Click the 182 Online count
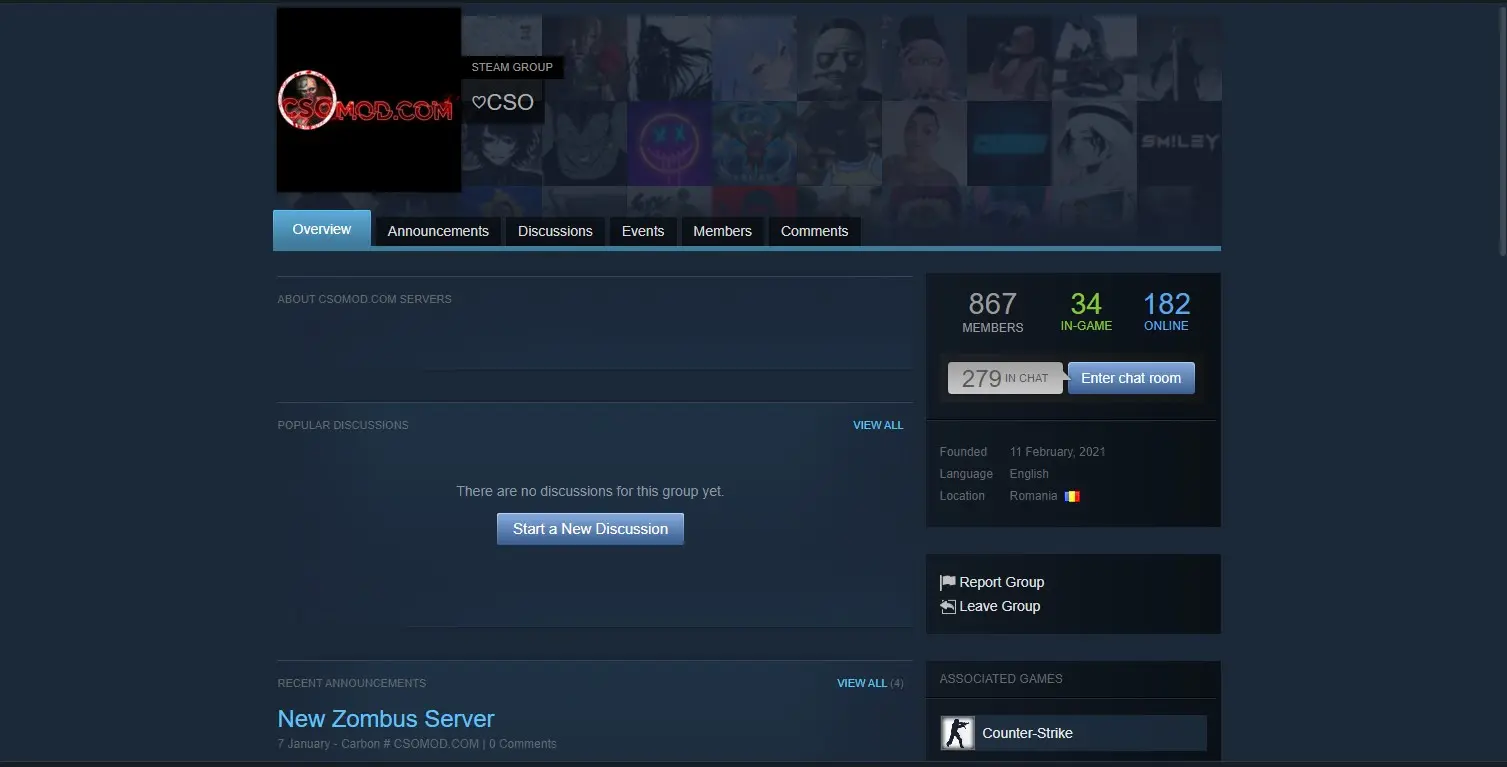1507x767 pixels. click(x=1167, y=311)
